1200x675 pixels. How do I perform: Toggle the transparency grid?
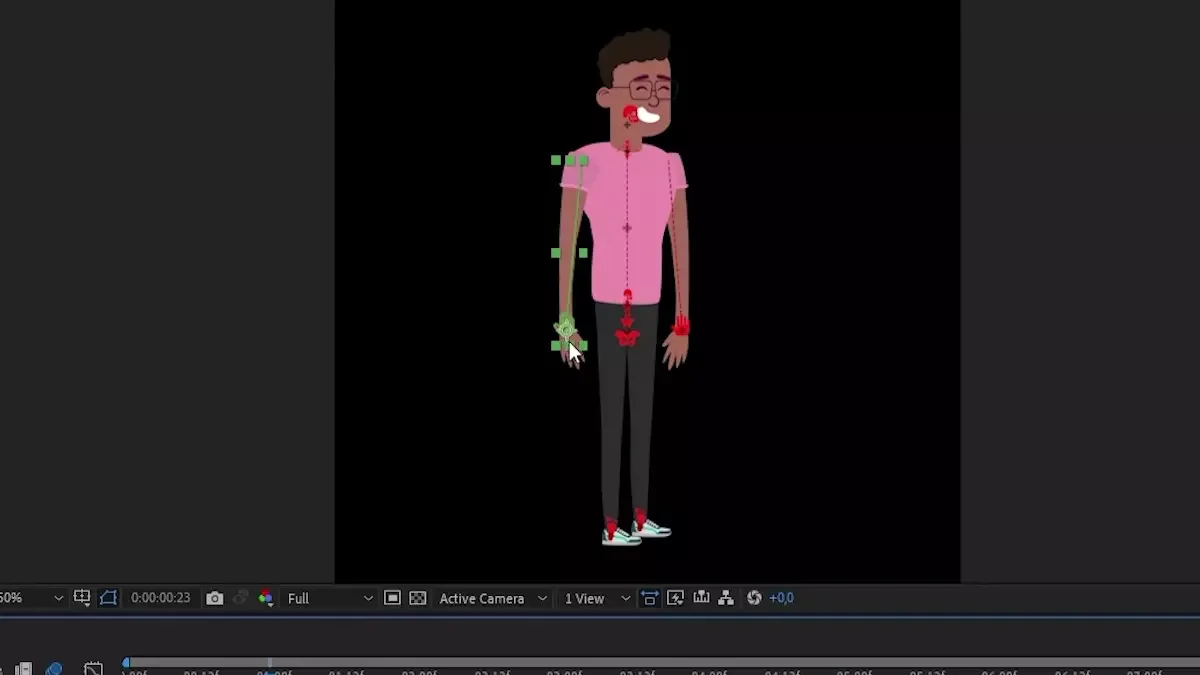(418, 598)
